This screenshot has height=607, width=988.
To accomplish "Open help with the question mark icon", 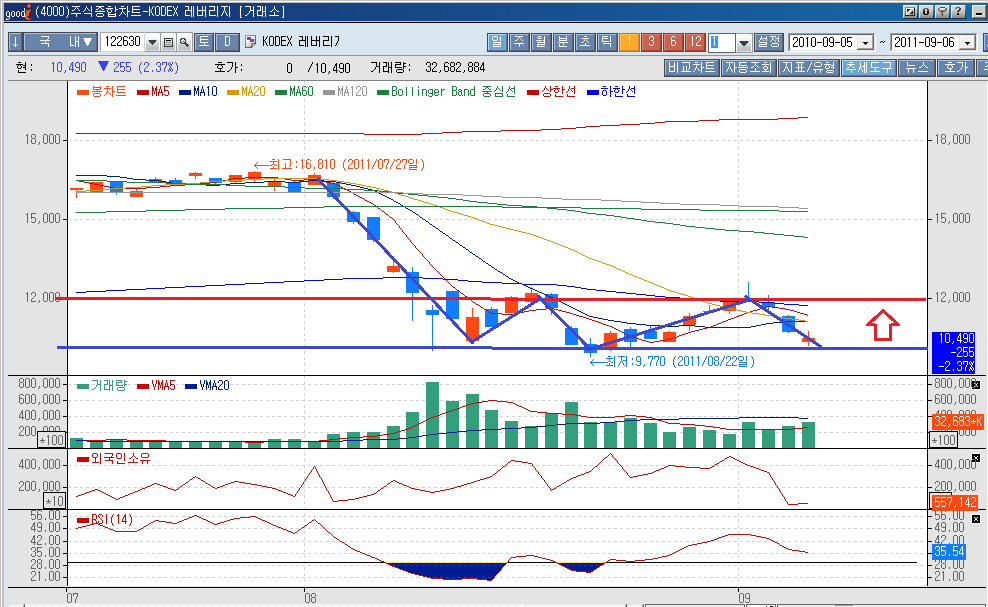I will [958, 11].
